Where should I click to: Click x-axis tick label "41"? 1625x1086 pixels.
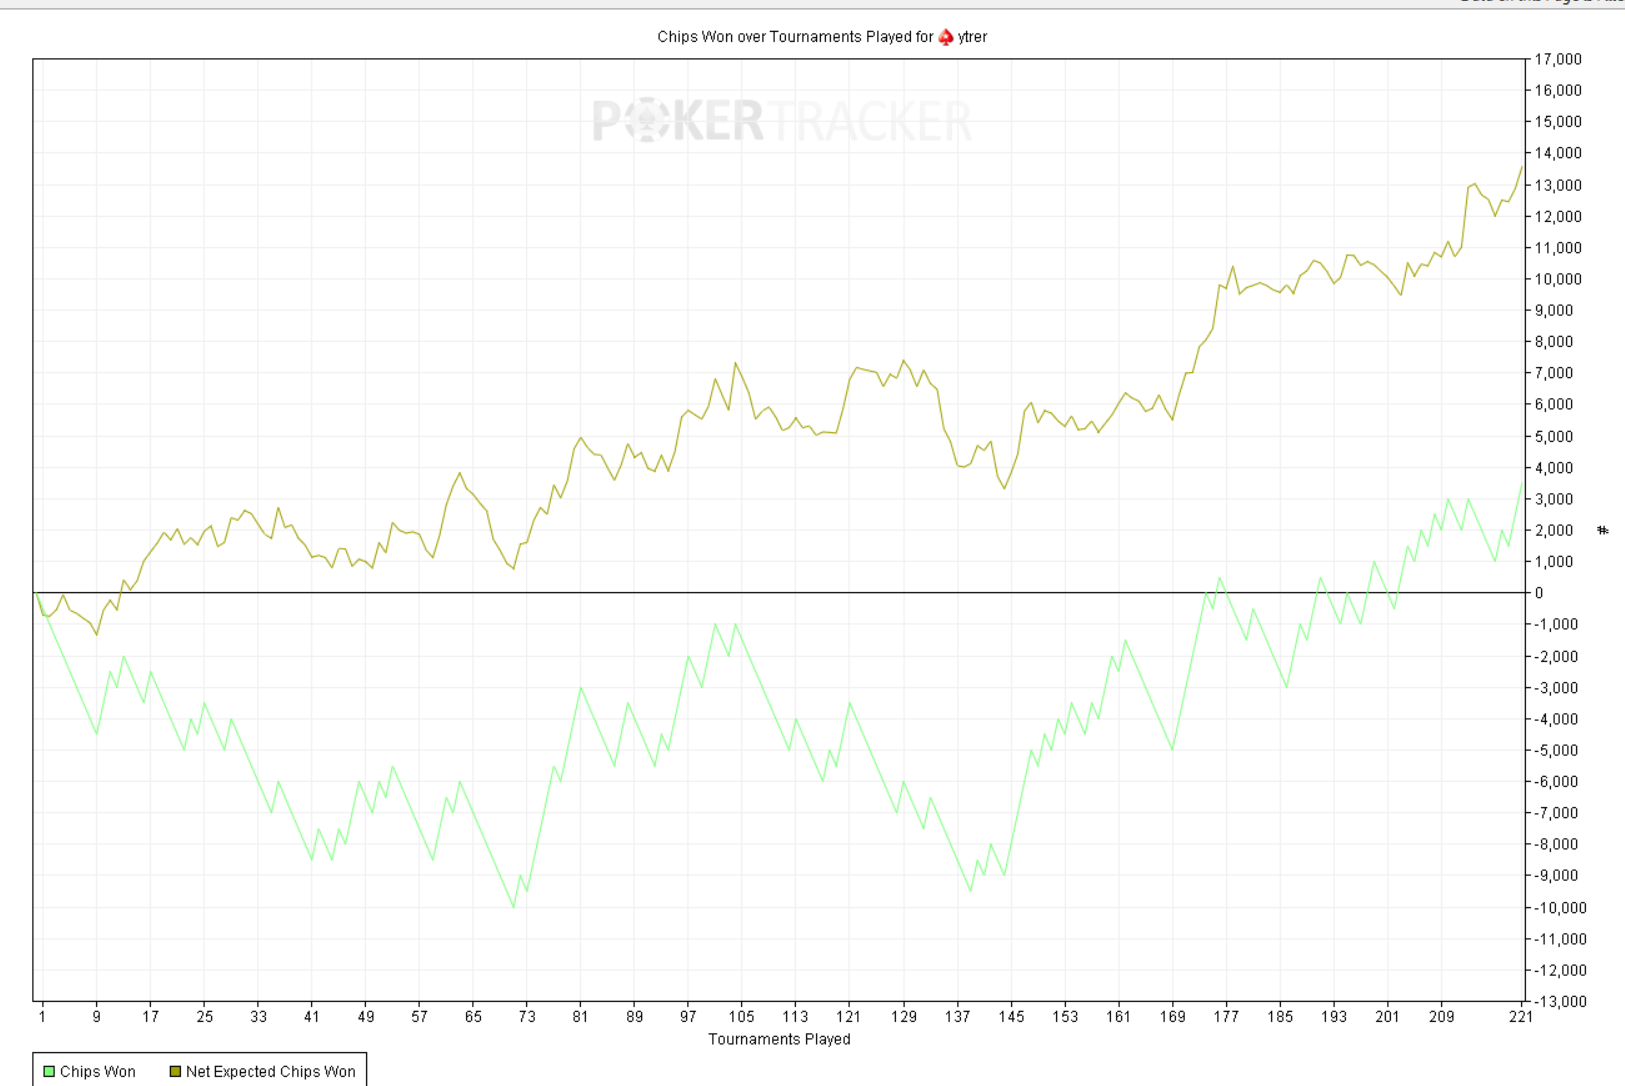(312, 1017)
